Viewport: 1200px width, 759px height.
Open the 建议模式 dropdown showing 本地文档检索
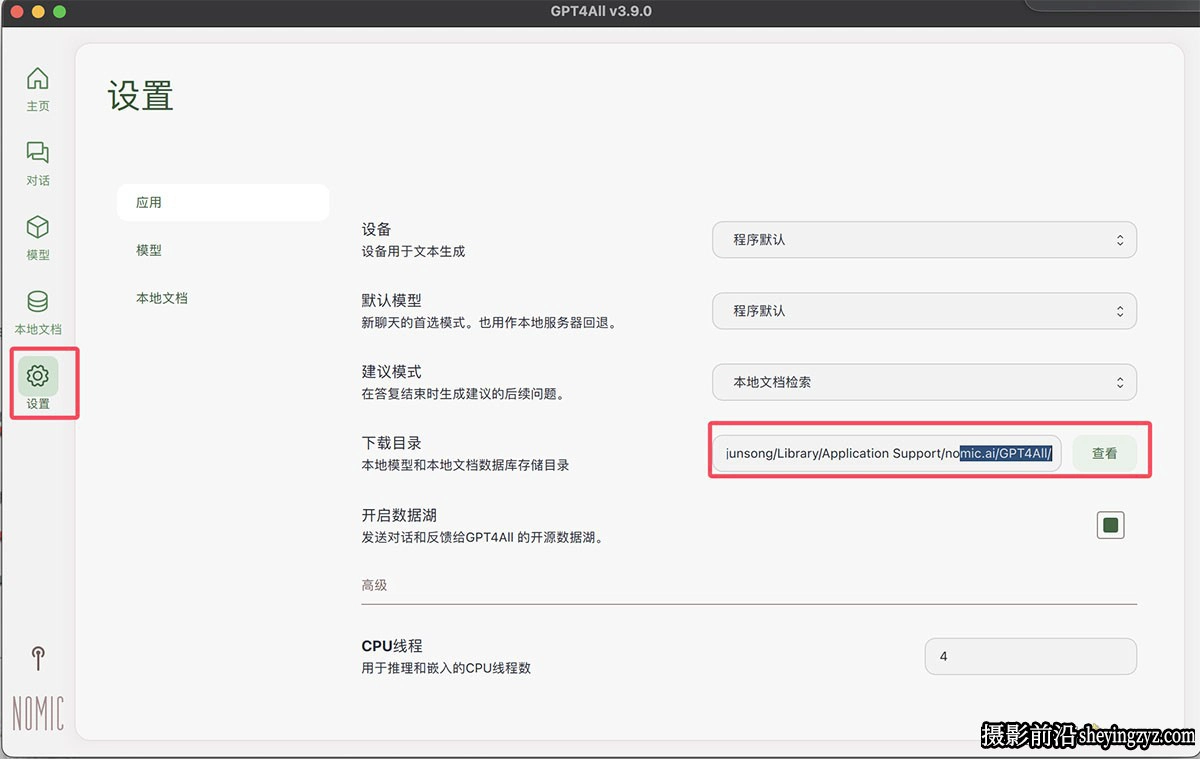pos(924,382)
